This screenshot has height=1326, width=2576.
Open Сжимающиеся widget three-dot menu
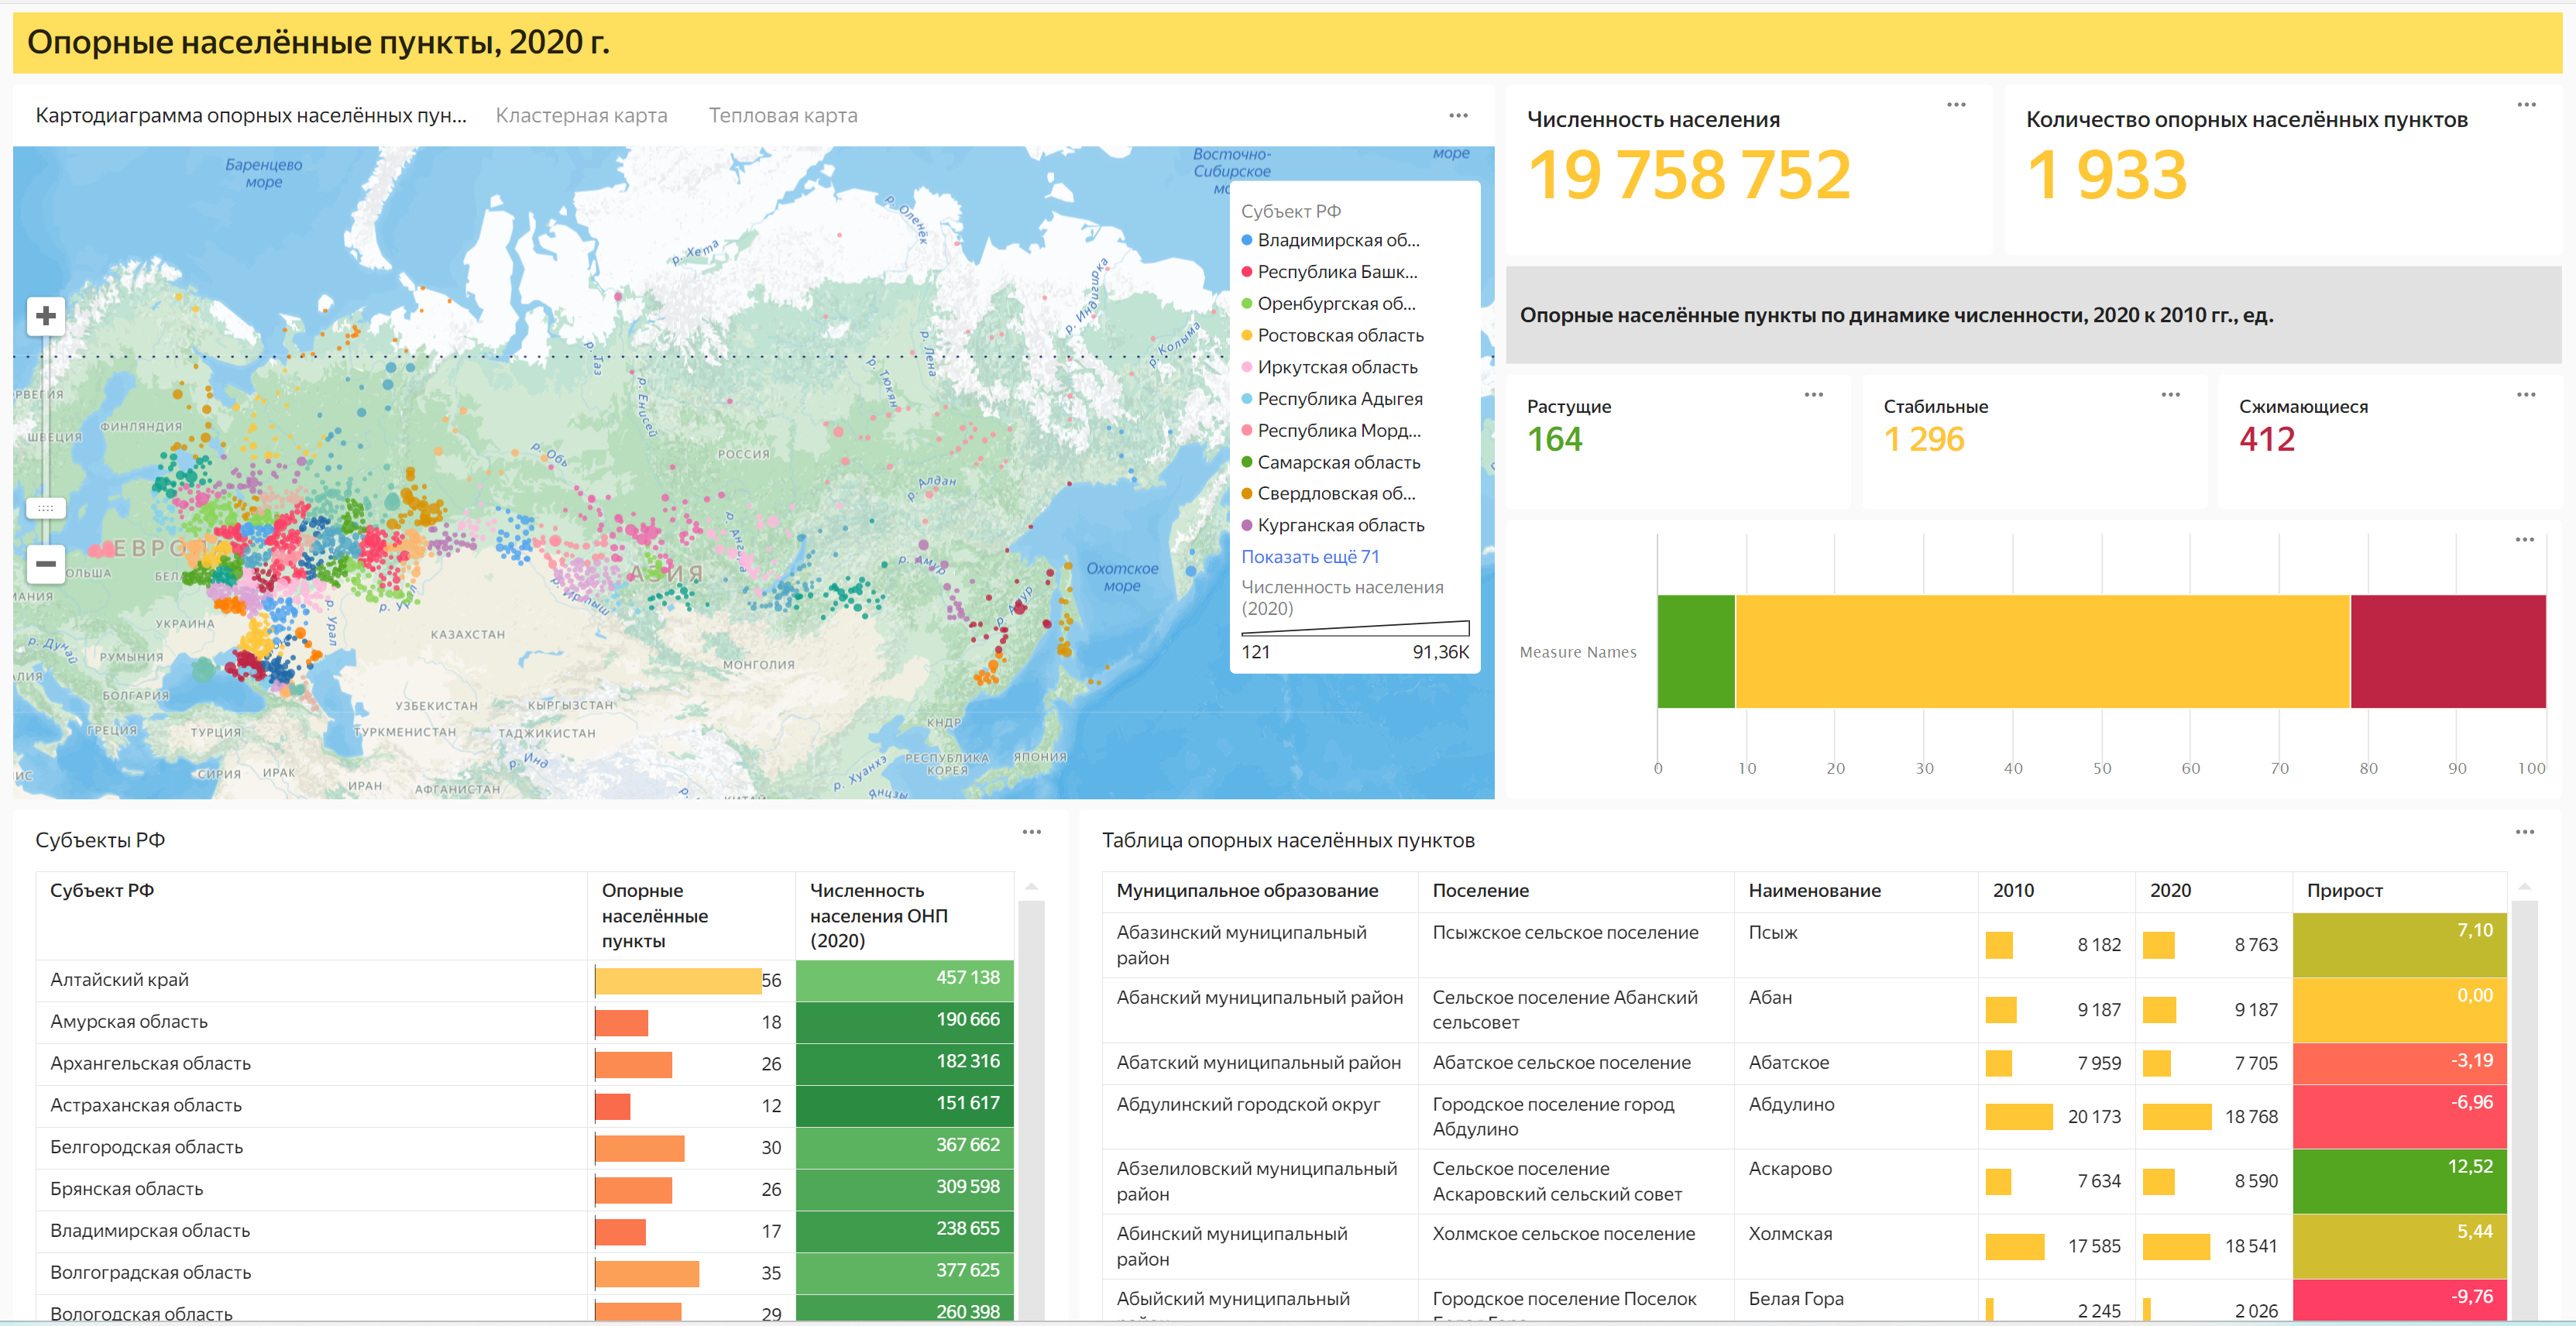tap(2525, 395)
